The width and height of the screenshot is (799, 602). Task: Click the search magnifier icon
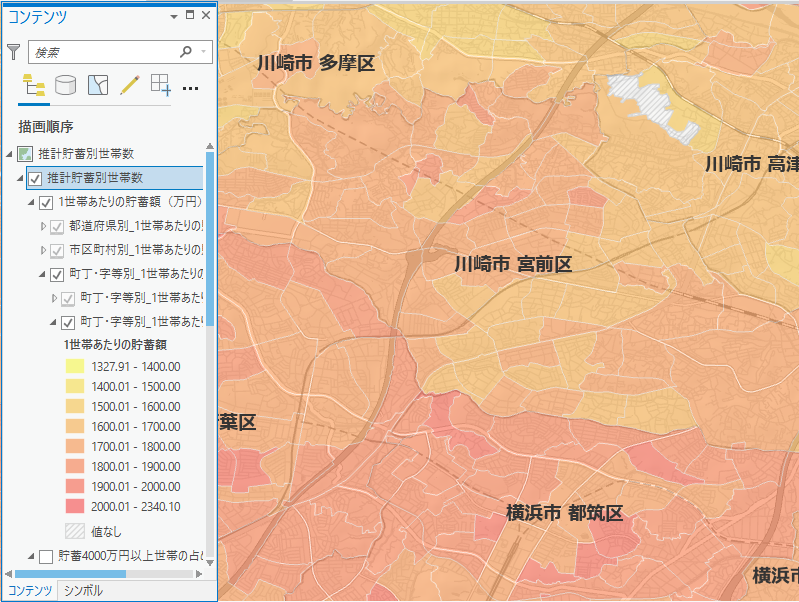click(185, 51)
